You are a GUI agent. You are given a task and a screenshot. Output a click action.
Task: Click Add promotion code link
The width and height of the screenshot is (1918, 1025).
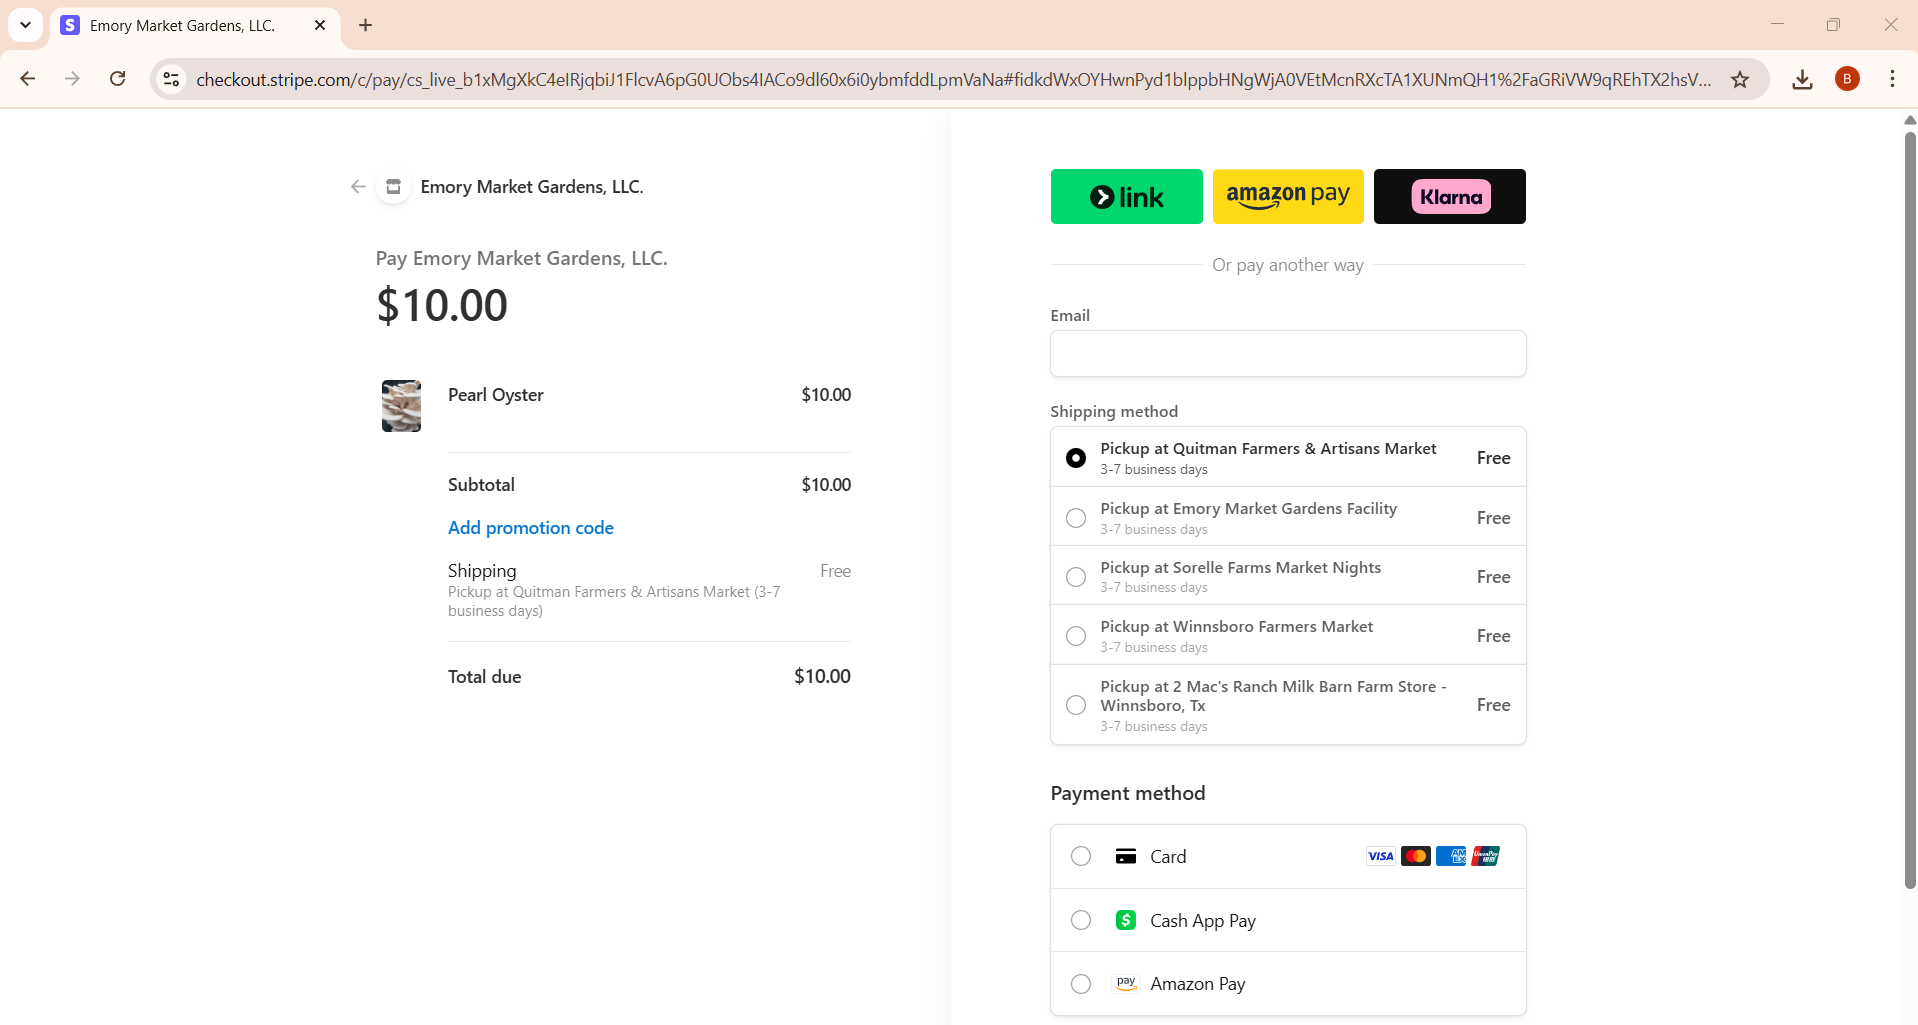pyautogui.click(x=530, y=528)
